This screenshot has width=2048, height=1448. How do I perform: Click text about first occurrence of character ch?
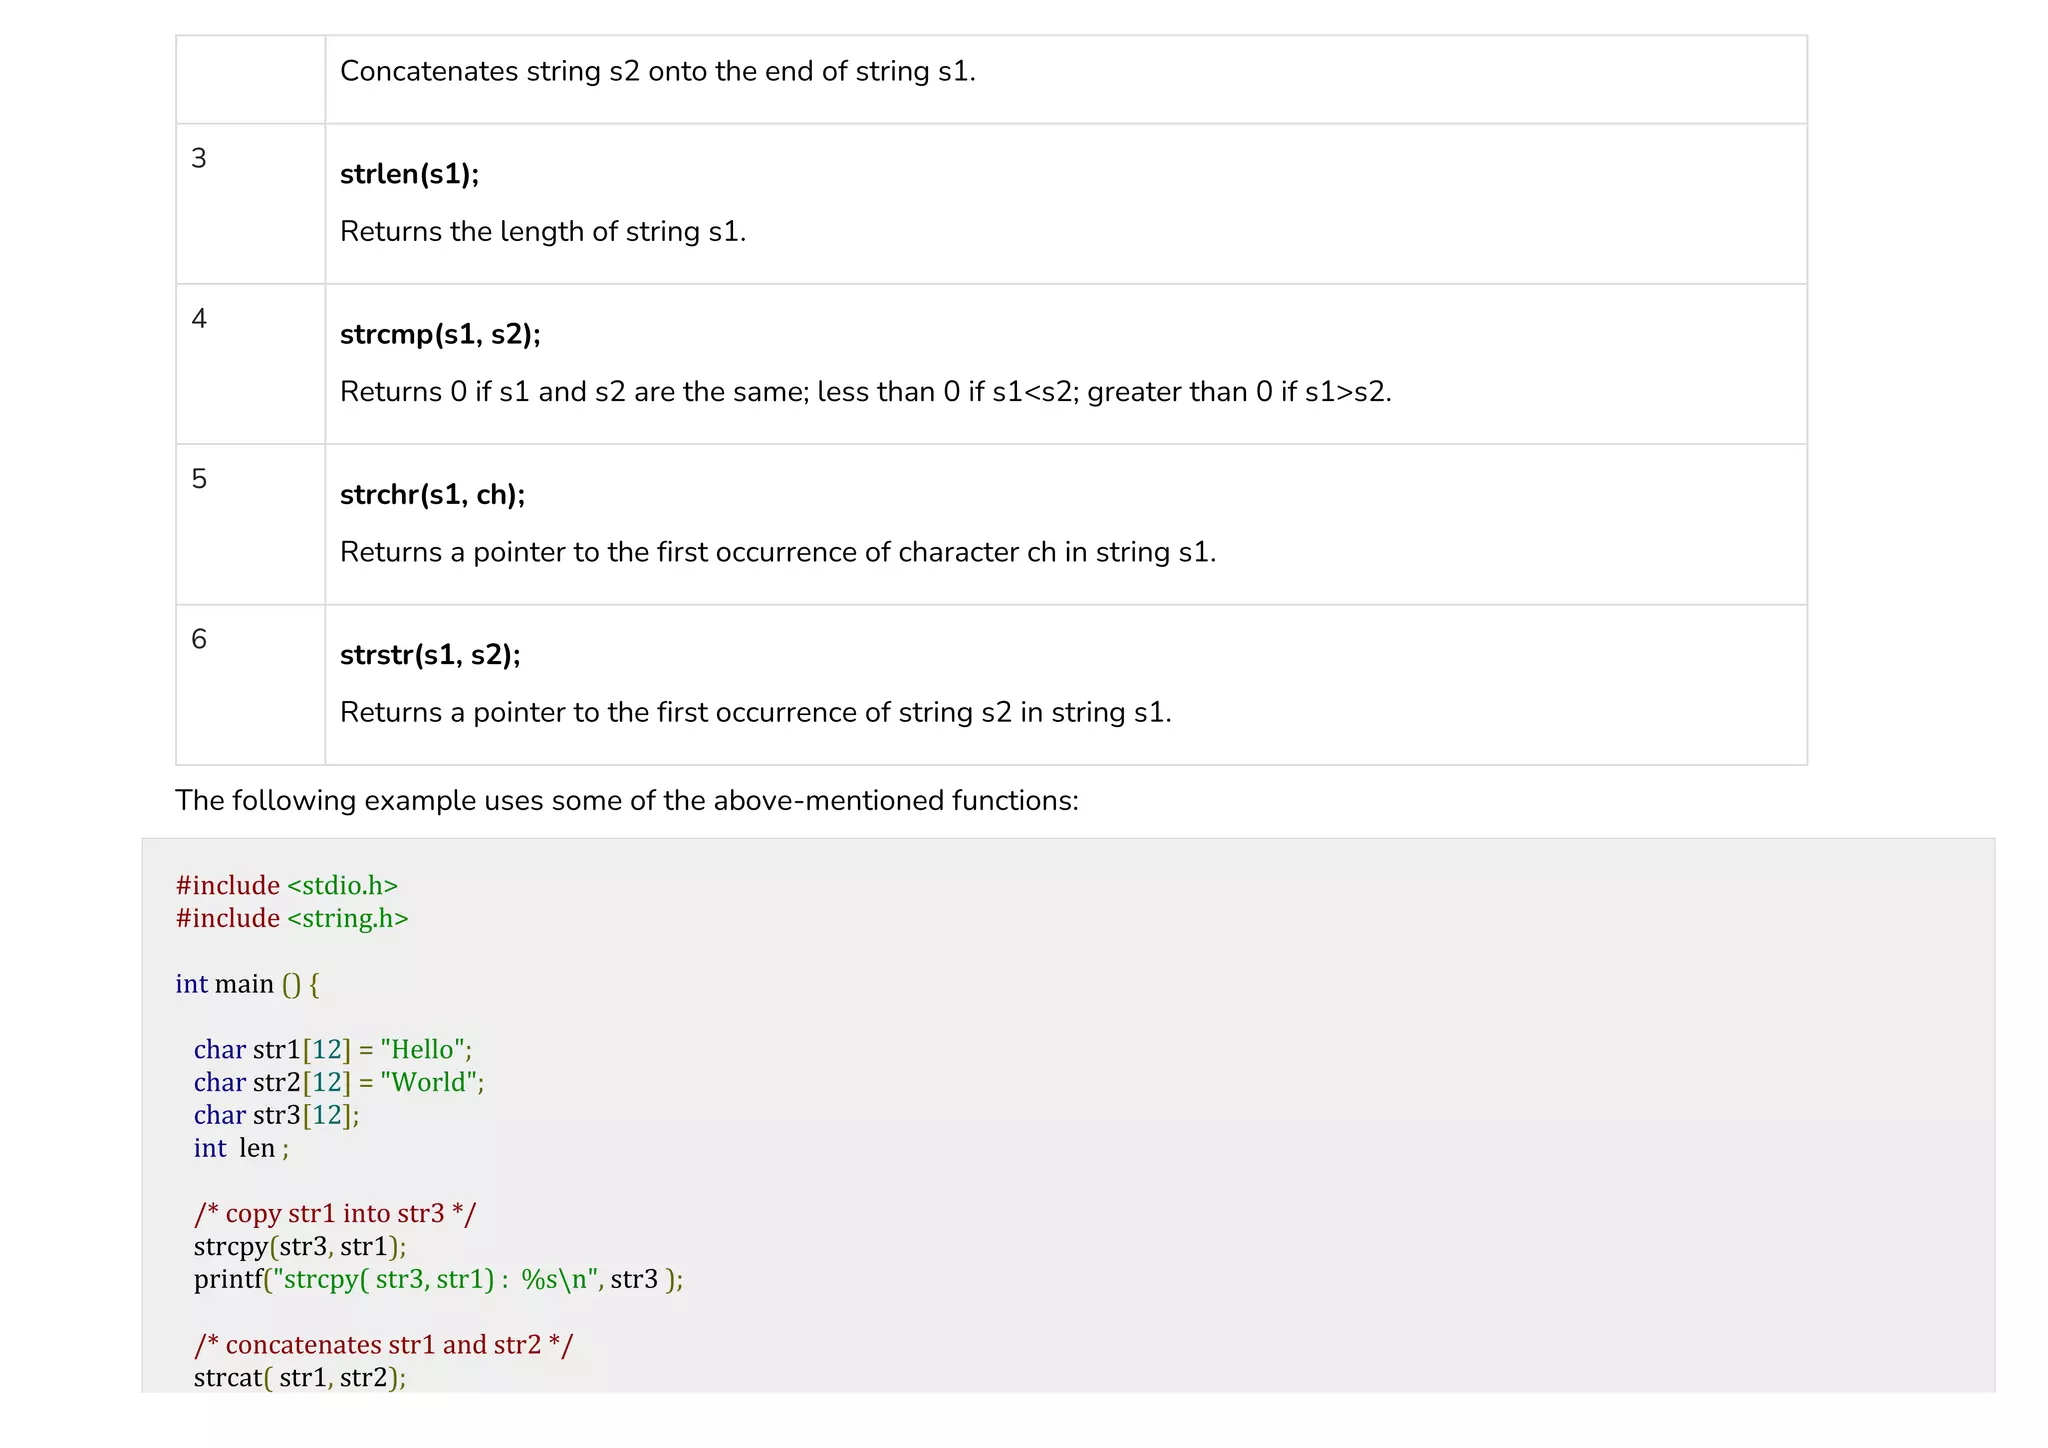coord(778,552)
